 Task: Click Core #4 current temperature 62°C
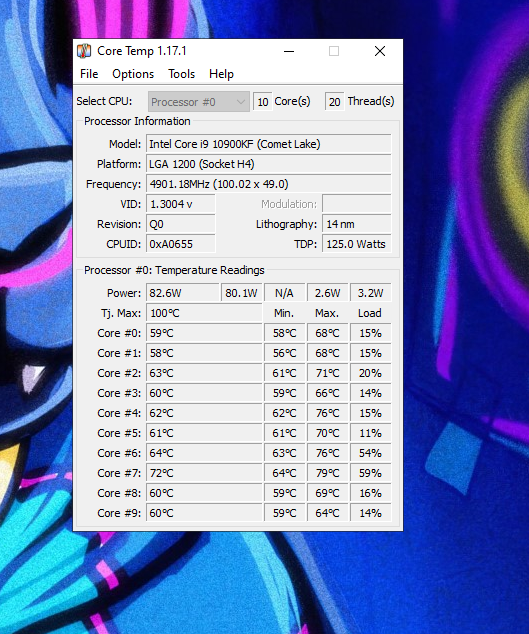pos(204,413)
